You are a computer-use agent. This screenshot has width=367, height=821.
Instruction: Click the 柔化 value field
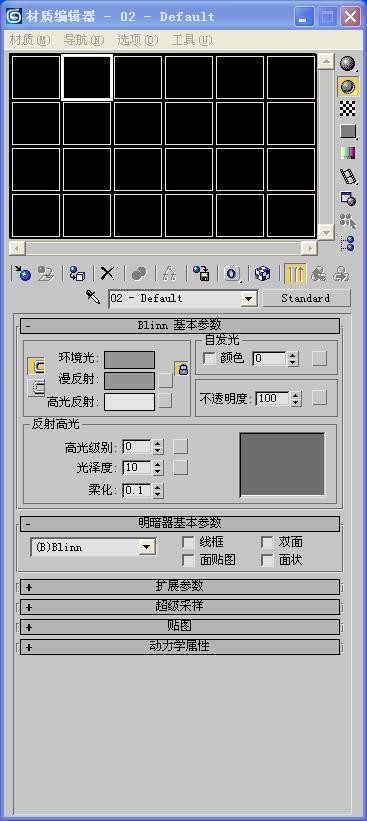tap(137, 491)
